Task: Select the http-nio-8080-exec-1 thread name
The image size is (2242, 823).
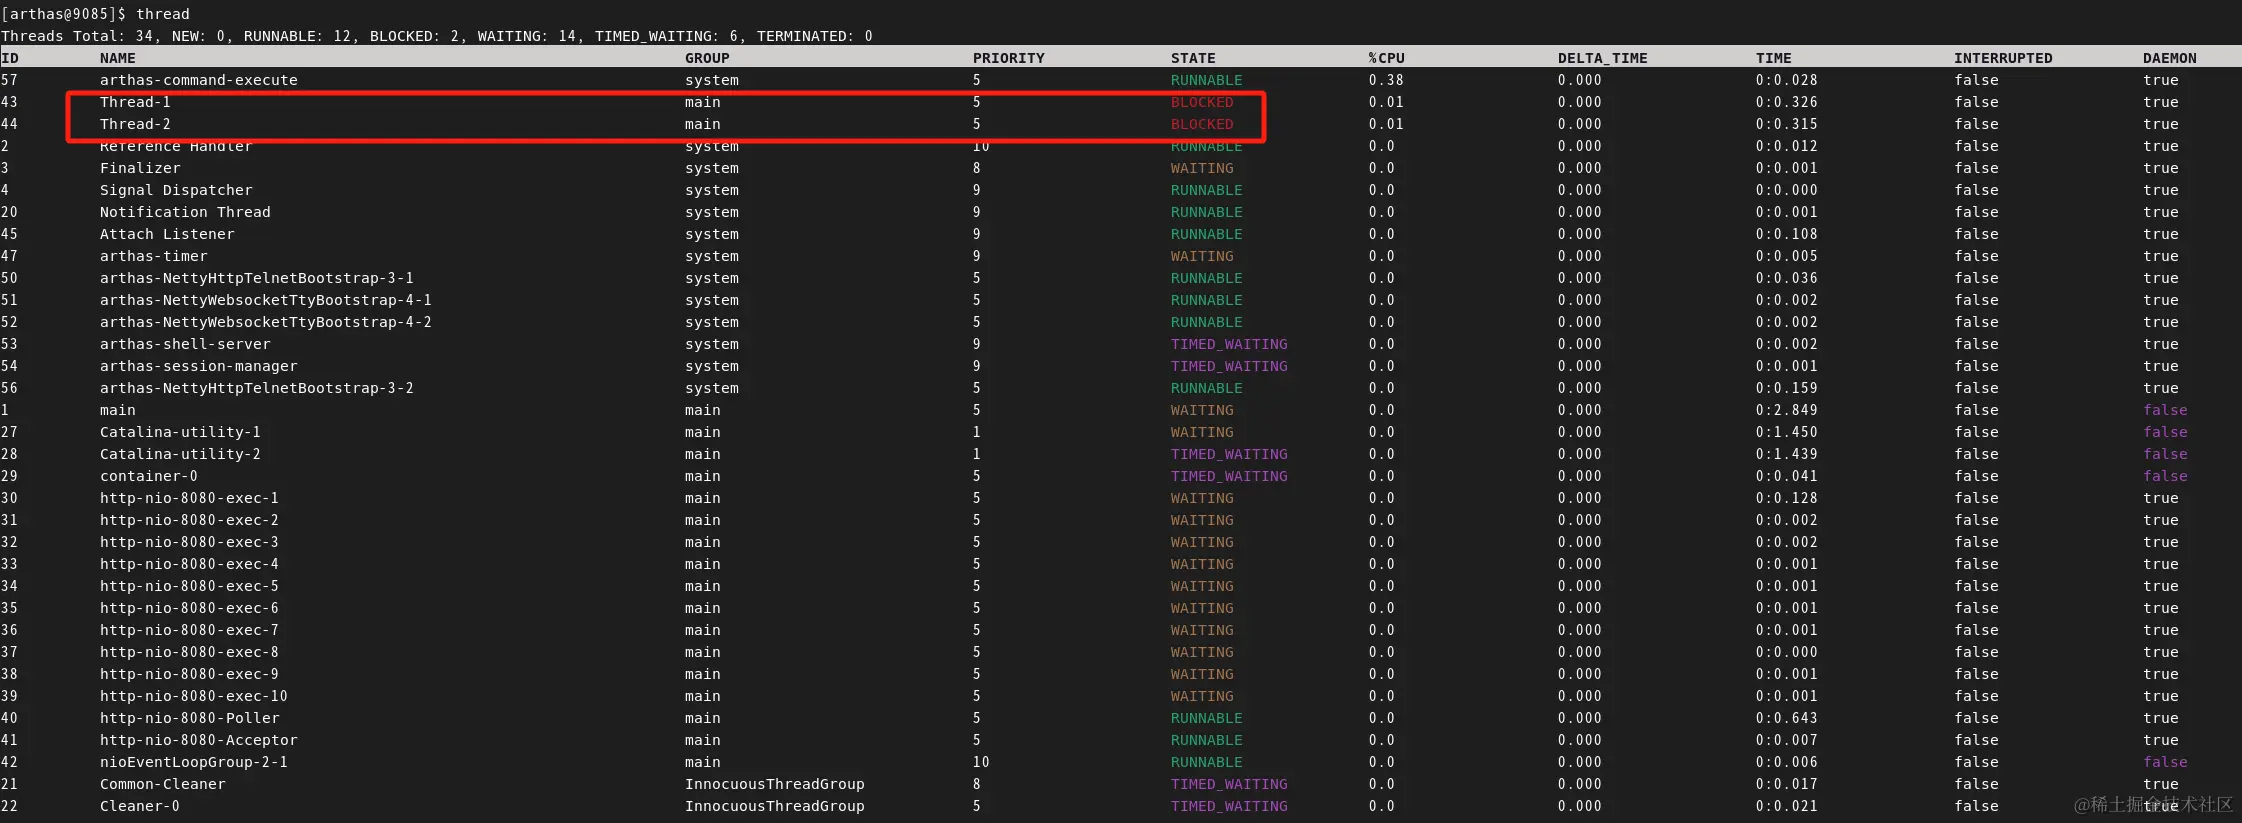Action: pos(189,498)
